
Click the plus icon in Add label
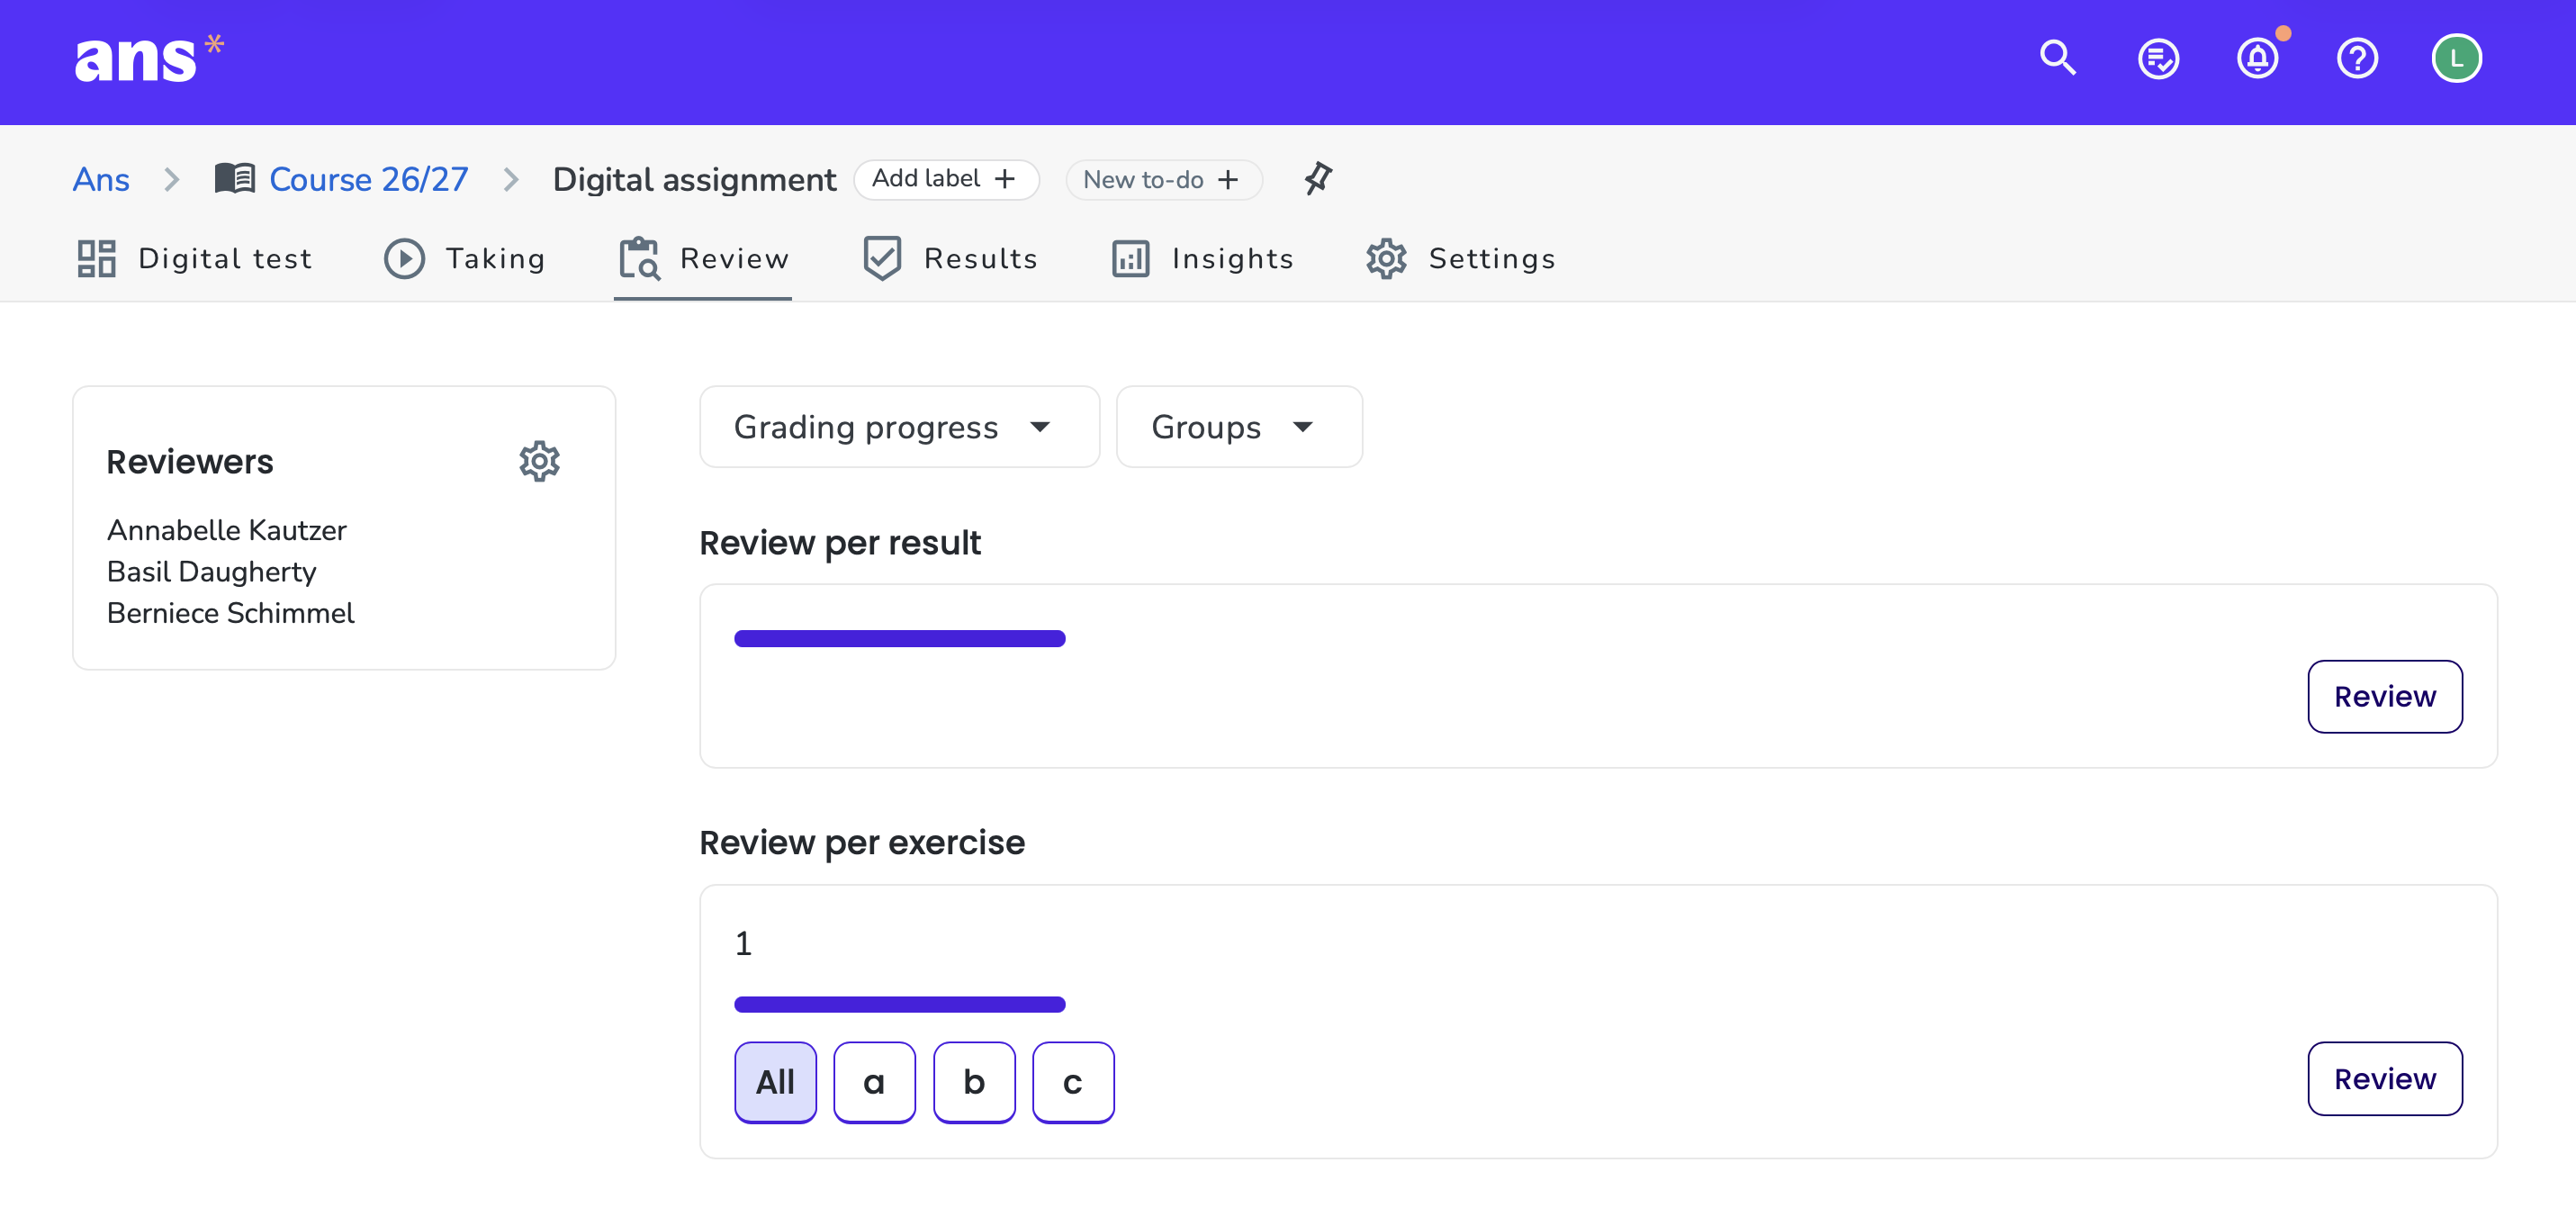click(1005, 178)
